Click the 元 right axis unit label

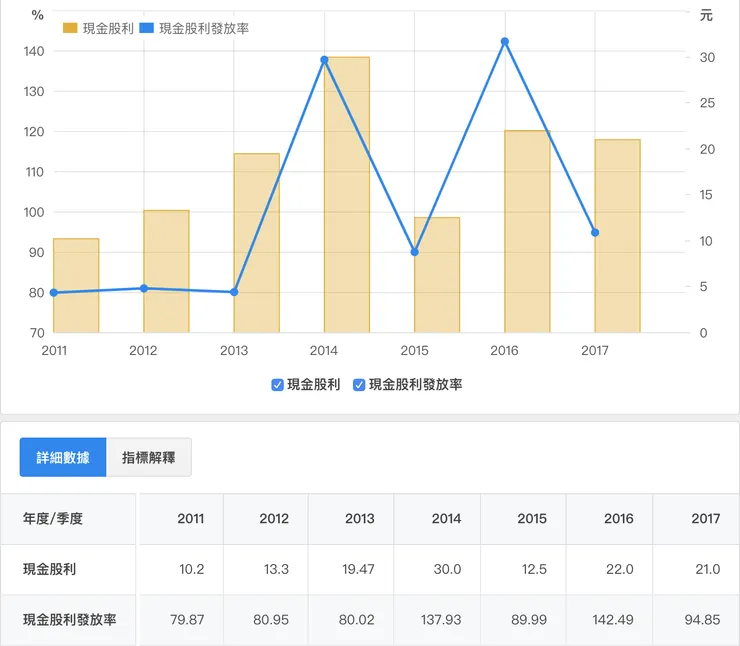[706, 16]
